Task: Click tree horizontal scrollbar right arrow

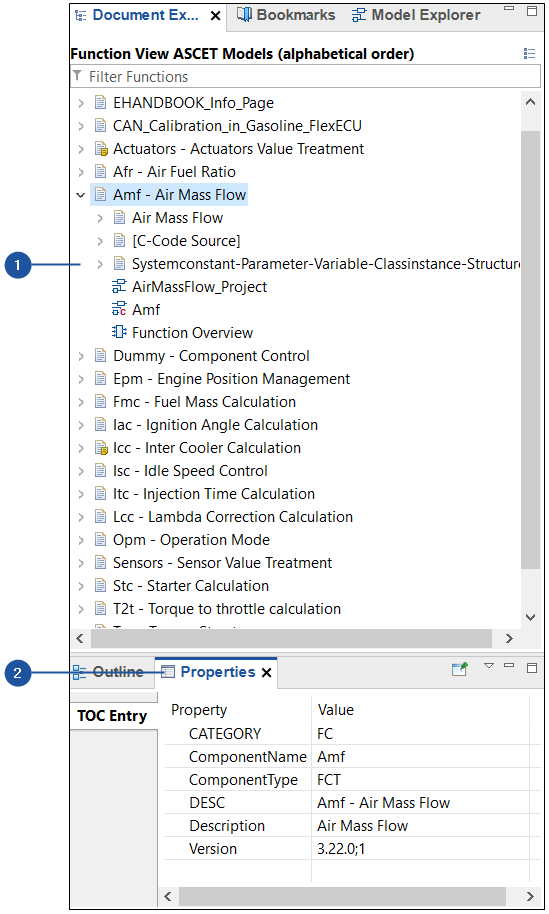Action: click(509, 639)
